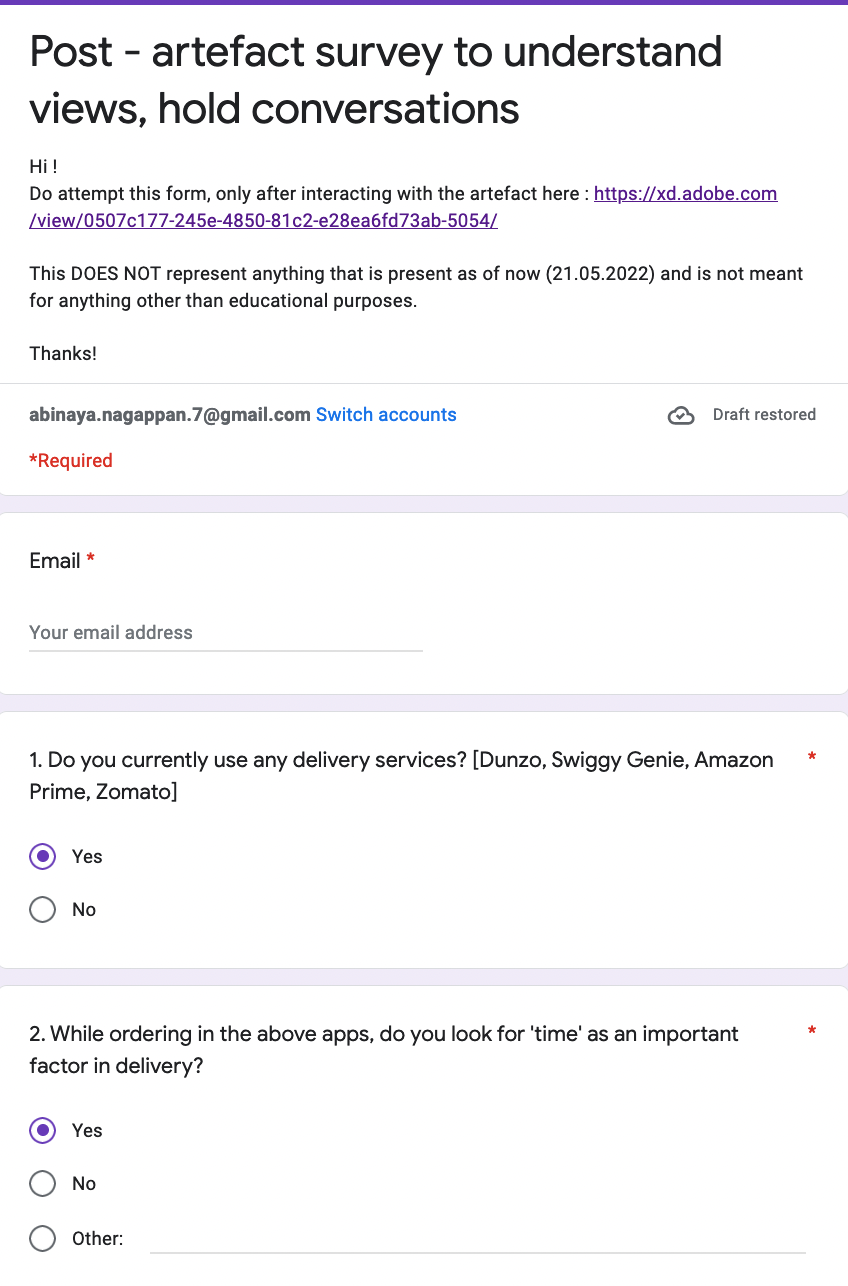Image resolution: width=848 pixels, height=1286 pixels.
Task: Click the cloud draft-saved icon
Action: pos(681,416)
